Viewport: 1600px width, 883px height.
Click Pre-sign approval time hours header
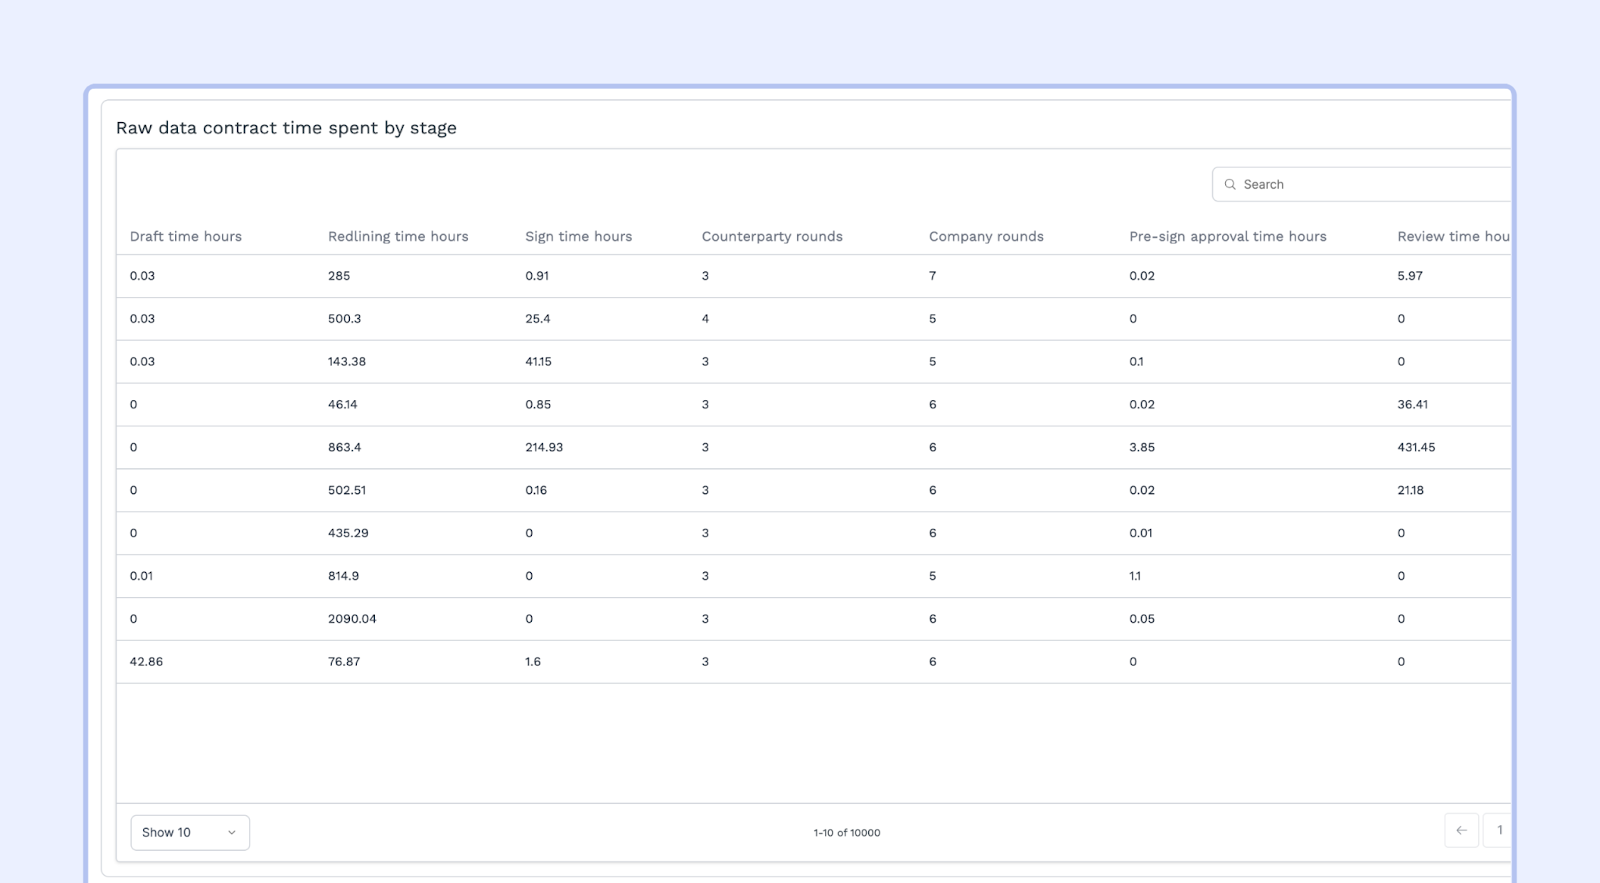tap(1227, 237)
